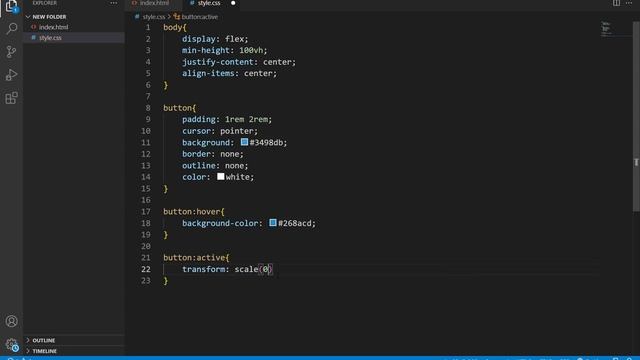
Task: Open the Run and Debug view
Action: 11,75
